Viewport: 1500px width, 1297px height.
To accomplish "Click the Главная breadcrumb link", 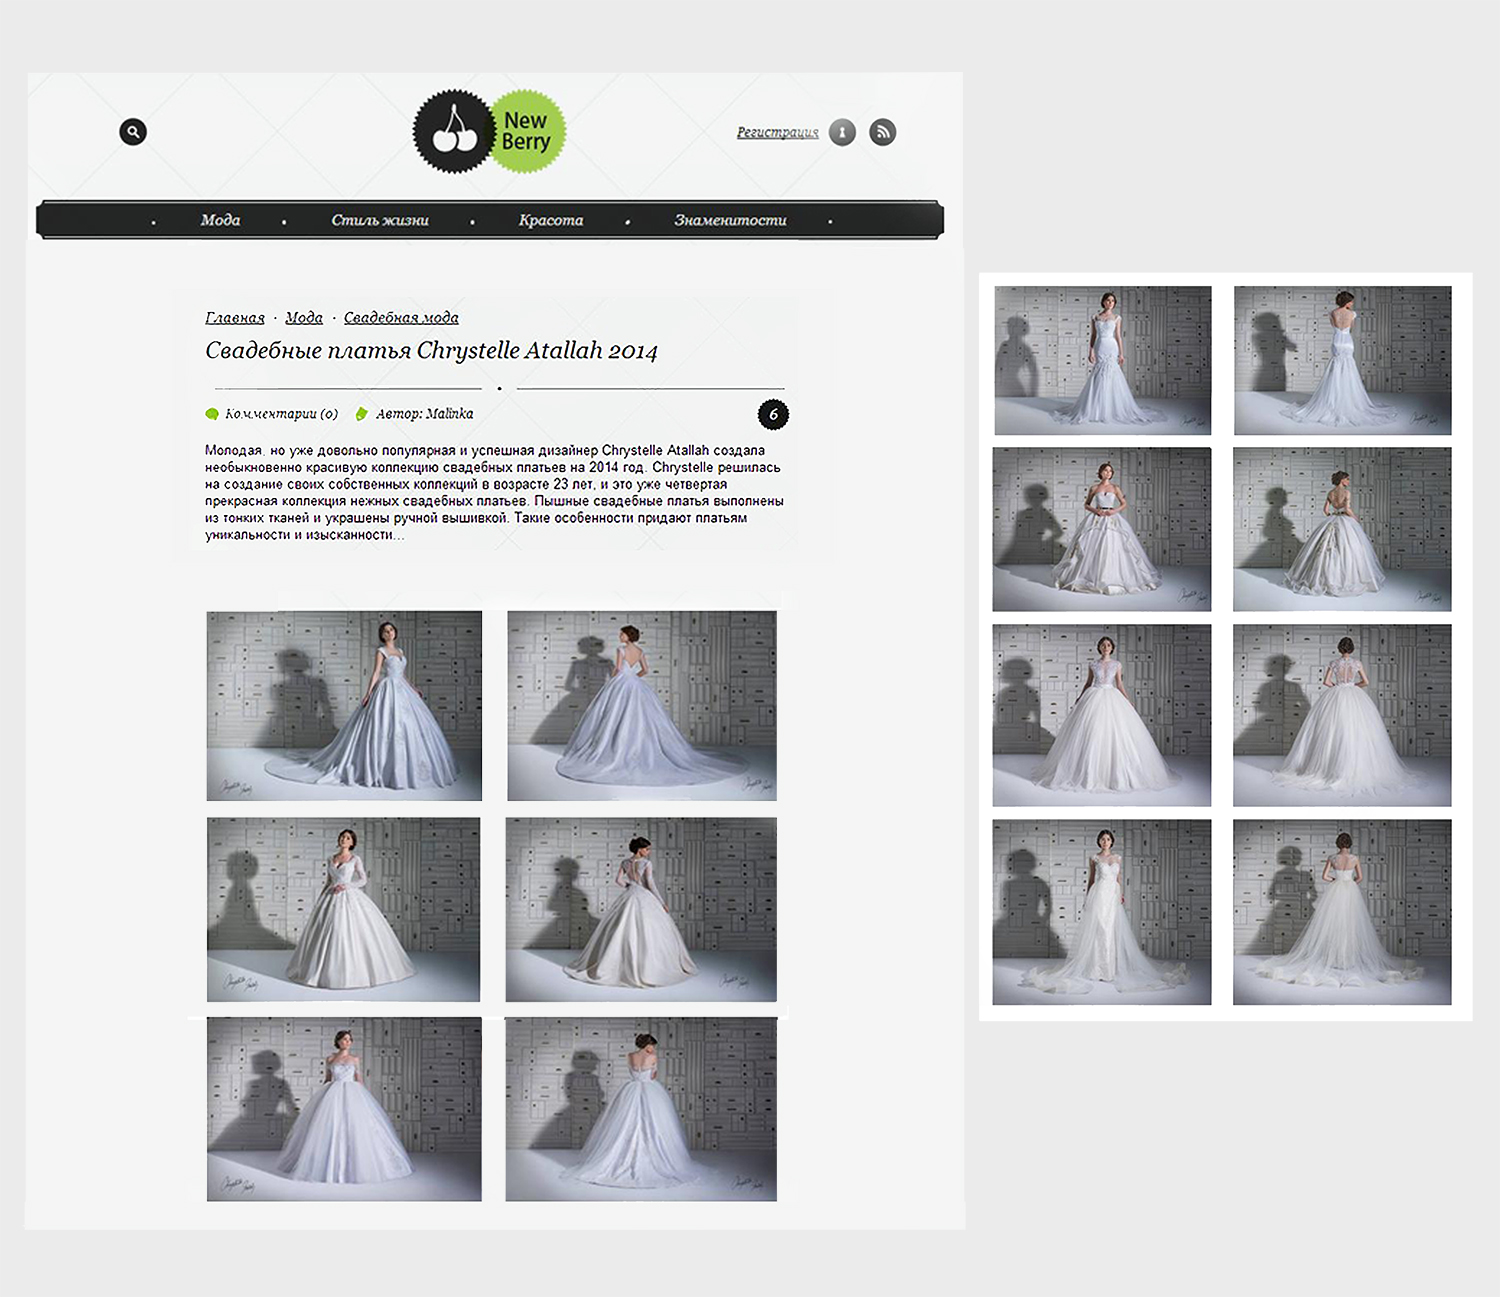I will click(x=235, y=318).
